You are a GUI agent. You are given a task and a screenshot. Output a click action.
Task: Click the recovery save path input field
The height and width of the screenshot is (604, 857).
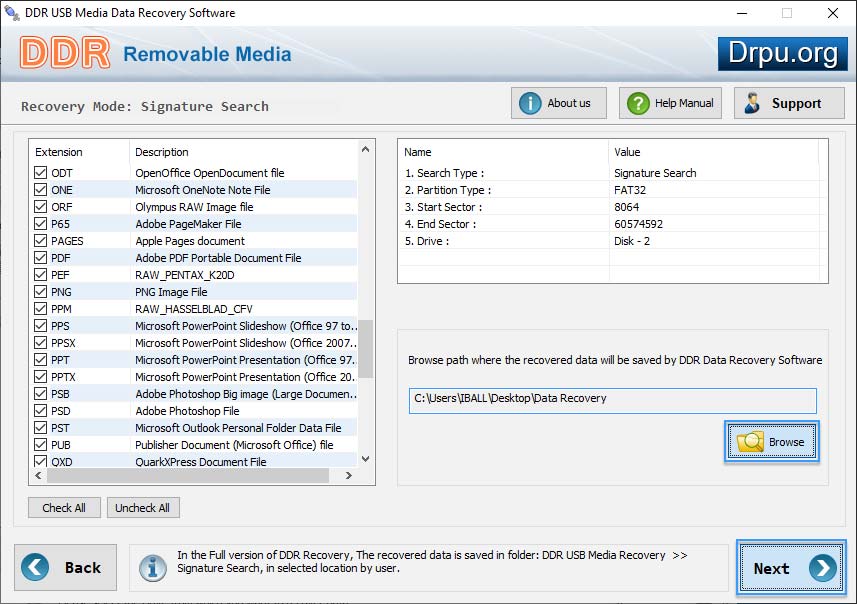612,401
